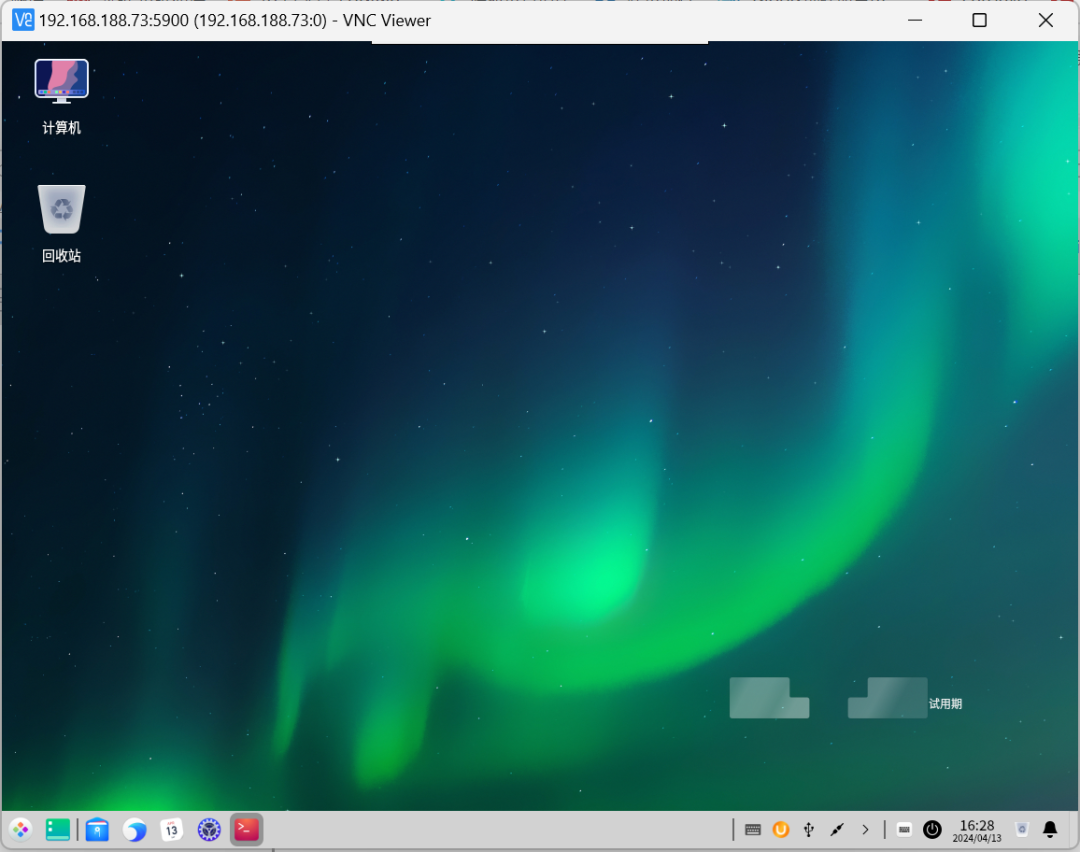Open the recycle bin icon in the tray

point(1021,829)
